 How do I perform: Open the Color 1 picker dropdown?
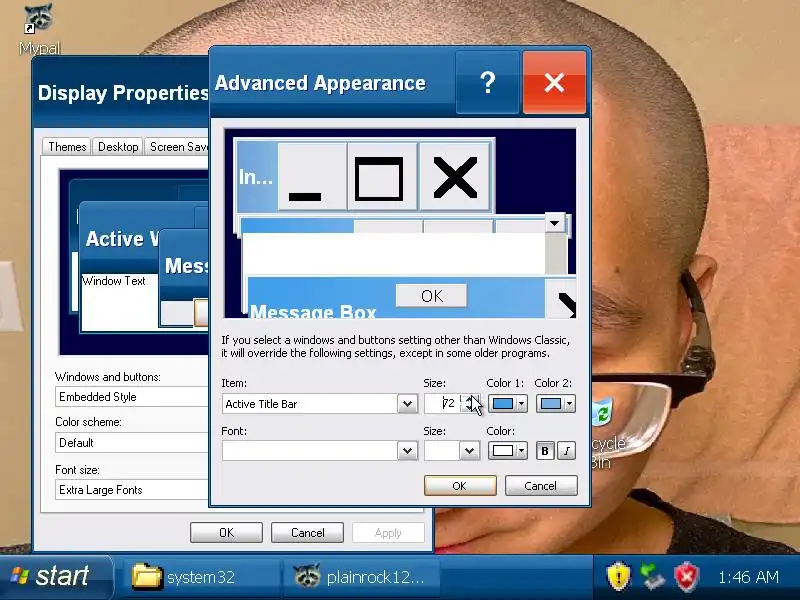(x=508, y=404)
